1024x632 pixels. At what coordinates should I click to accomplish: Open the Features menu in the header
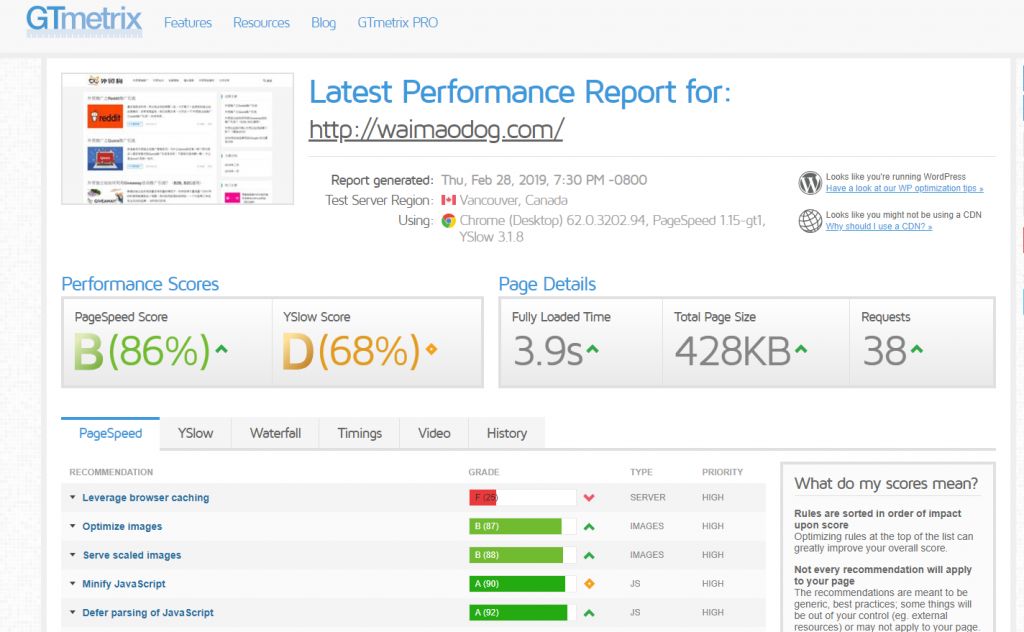(187, 22)
